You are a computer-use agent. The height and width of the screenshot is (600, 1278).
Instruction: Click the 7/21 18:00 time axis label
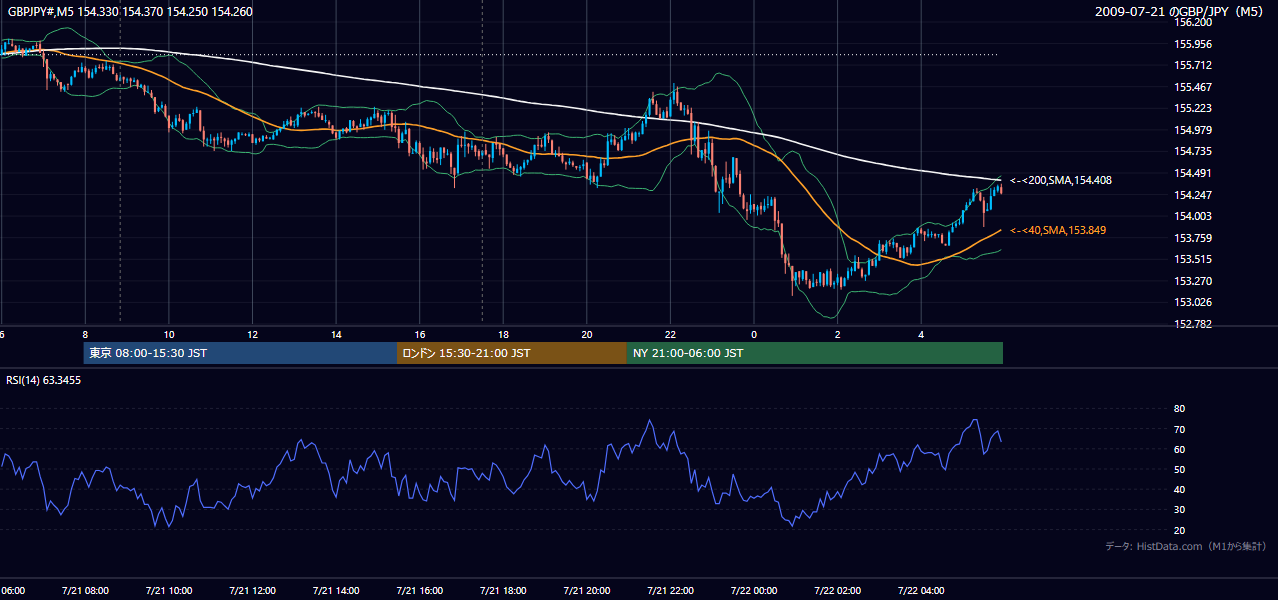pos(503,591)
